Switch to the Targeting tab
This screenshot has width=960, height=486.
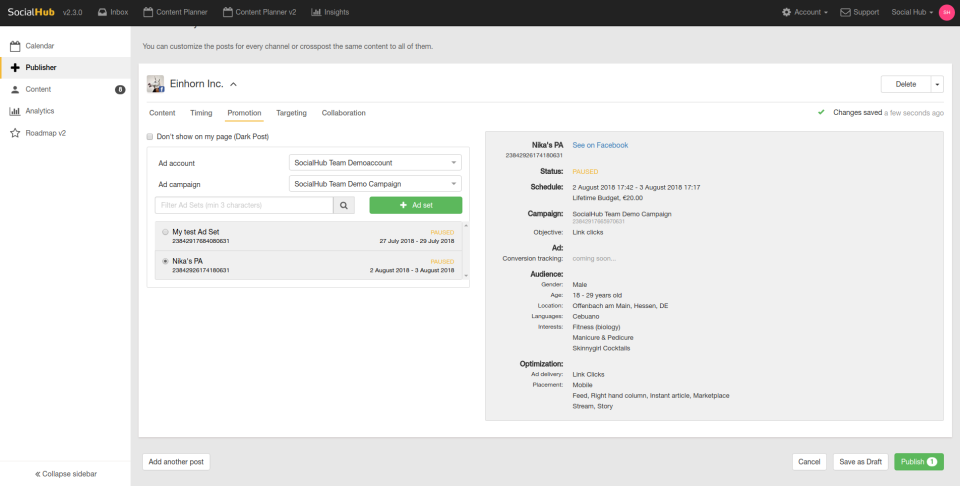[x=291, y=113]
